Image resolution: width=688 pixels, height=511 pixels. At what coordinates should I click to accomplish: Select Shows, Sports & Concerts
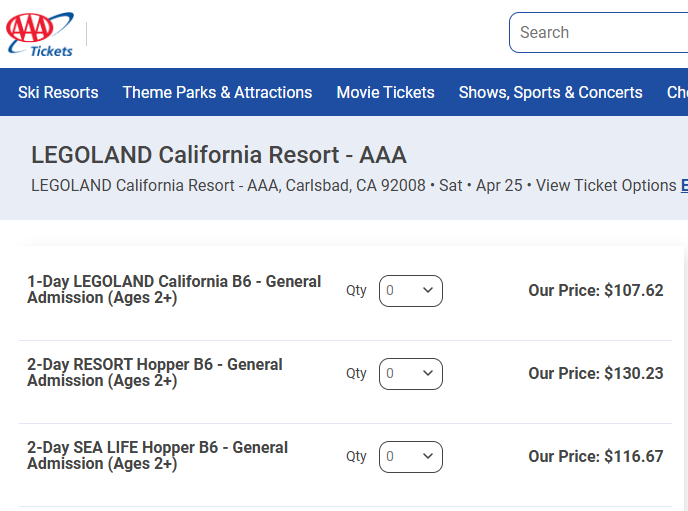pos(550,92)
